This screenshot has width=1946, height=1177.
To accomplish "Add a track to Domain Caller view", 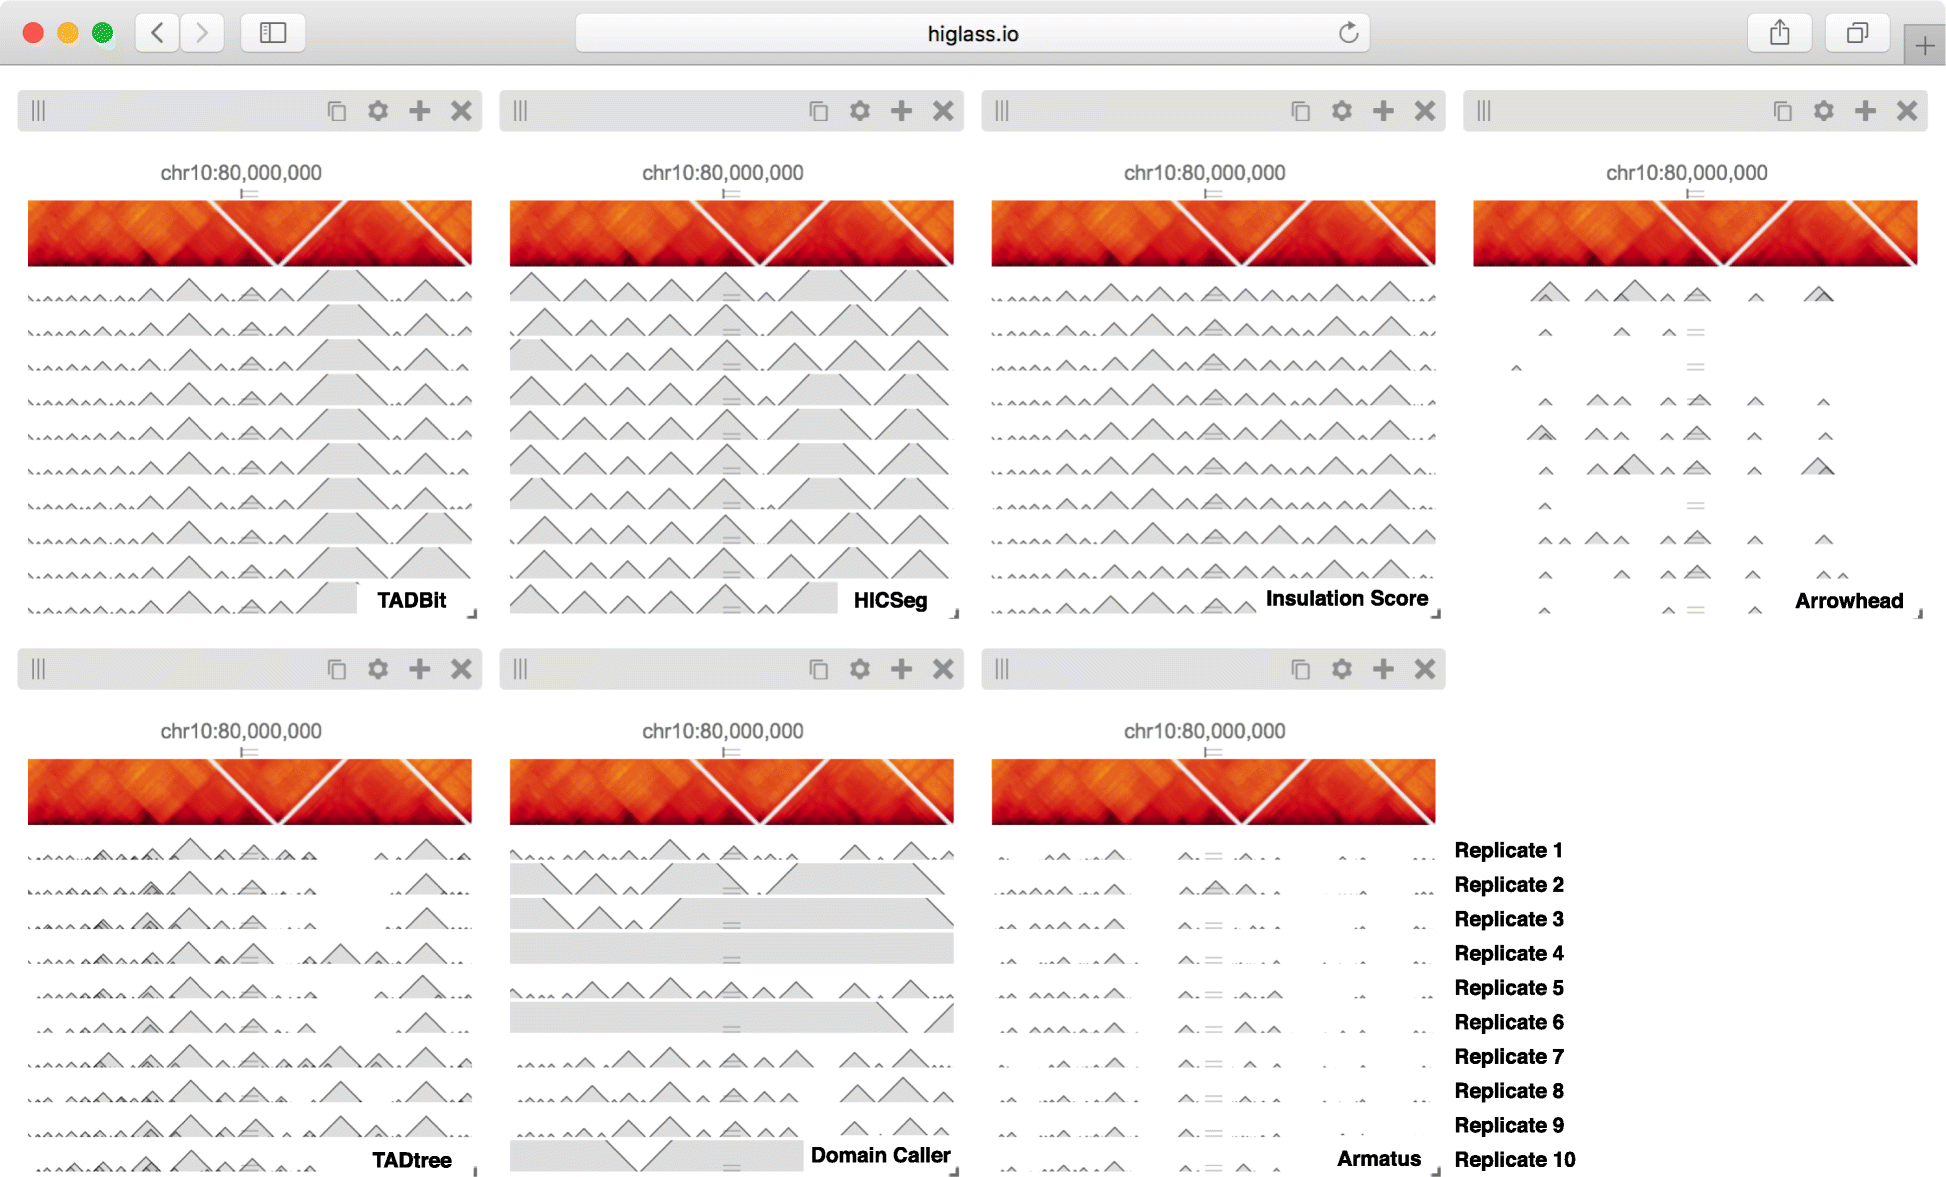I will pyautogui.click(x=902, y=669).
